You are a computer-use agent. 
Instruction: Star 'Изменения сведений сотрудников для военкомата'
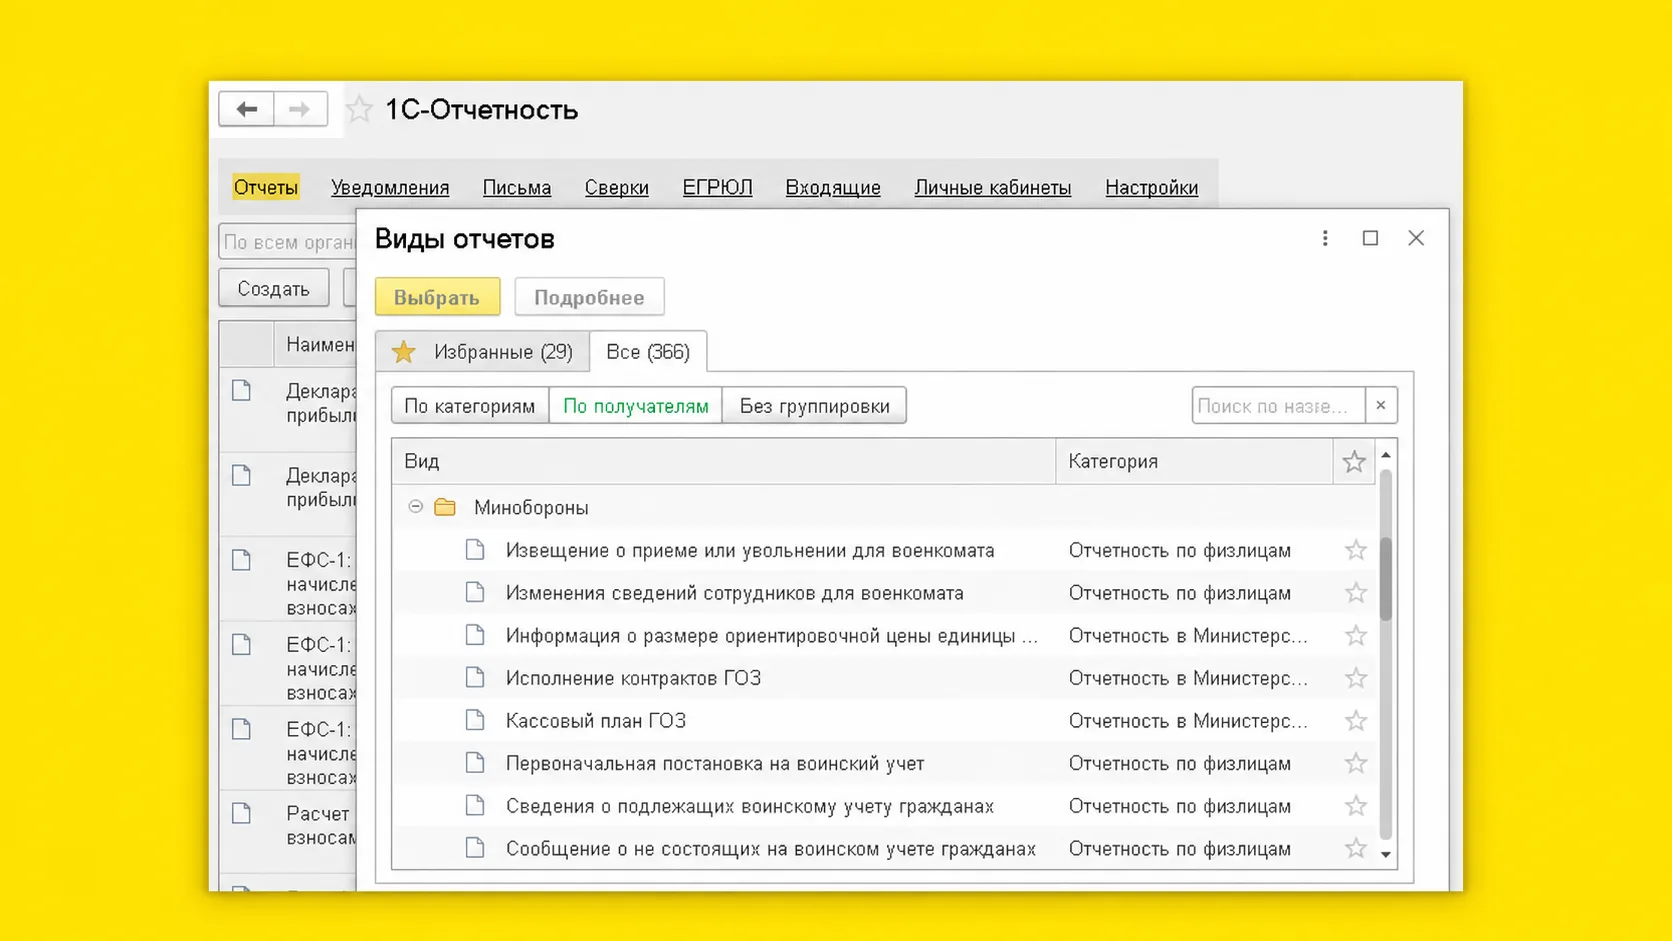[x=1356, y=593]
